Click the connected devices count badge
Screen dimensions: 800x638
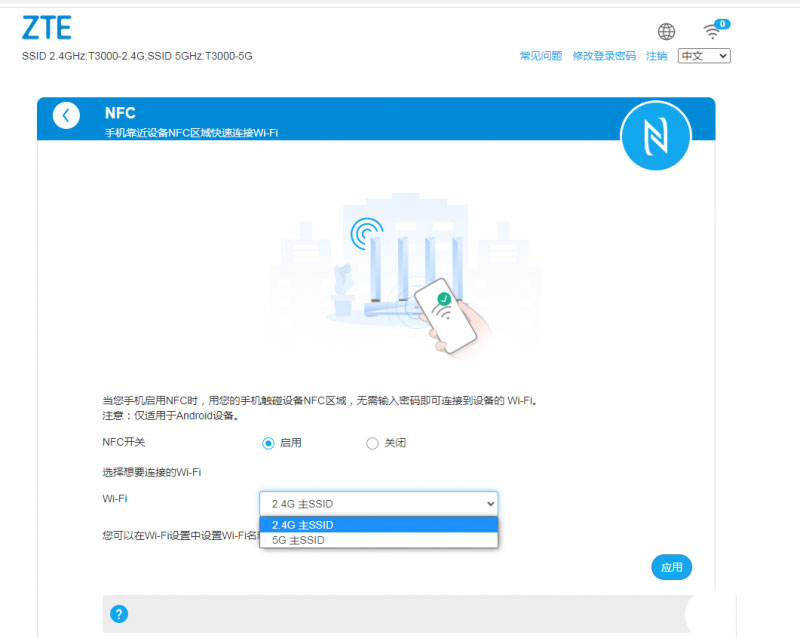tap(722, 24)
